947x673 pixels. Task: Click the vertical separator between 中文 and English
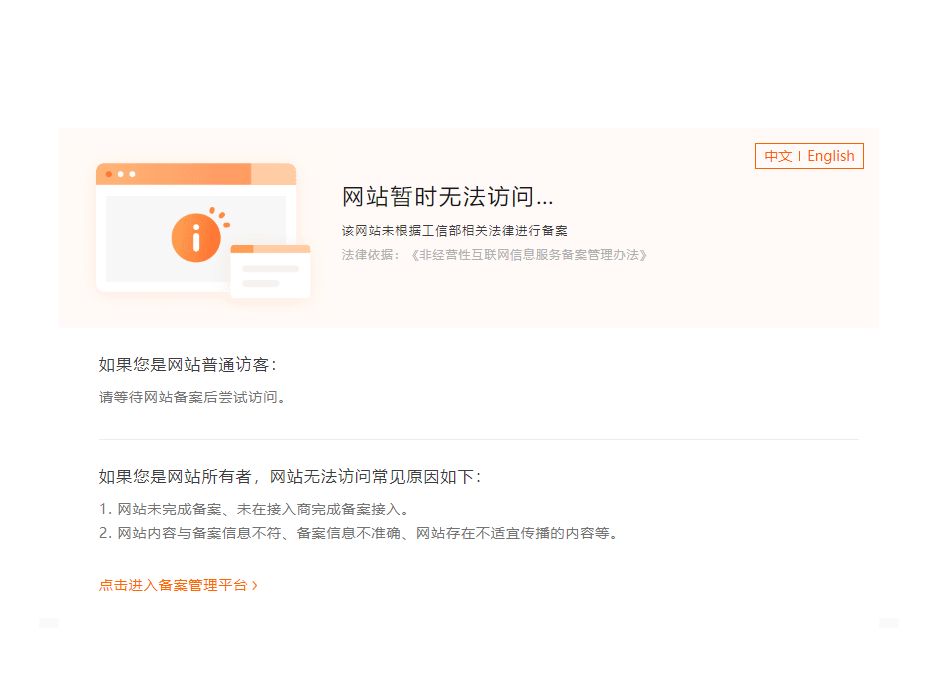(x=799, y=156)
